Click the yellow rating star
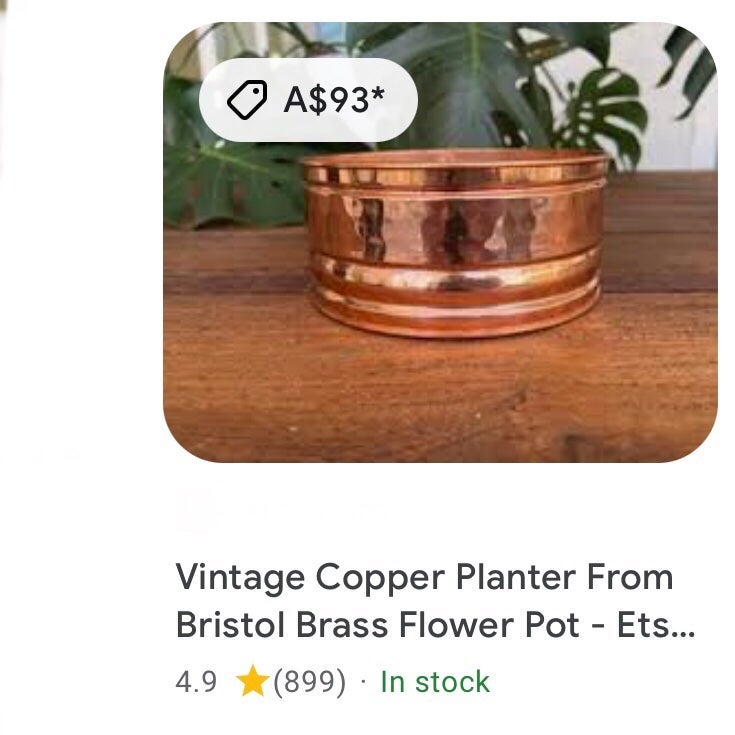The image size is (735, 735). 253,681
